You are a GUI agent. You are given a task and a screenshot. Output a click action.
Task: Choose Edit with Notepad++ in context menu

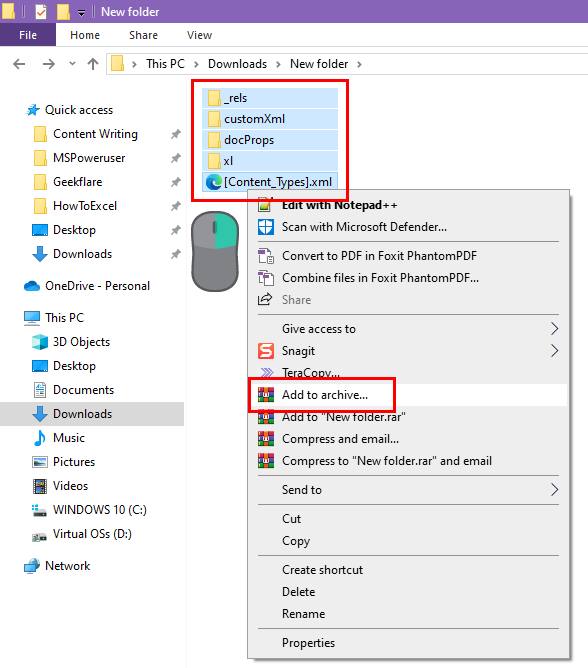[x=340, y=205]
